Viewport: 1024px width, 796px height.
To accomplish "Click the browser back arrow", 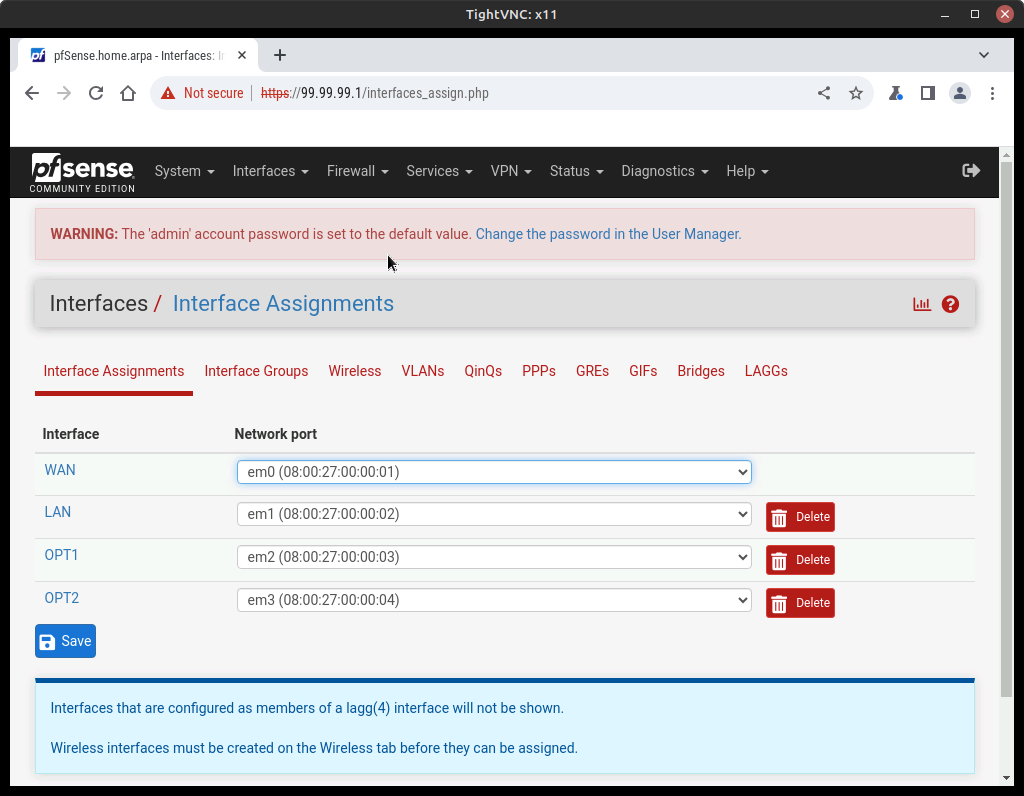I will tap(32, 93).
